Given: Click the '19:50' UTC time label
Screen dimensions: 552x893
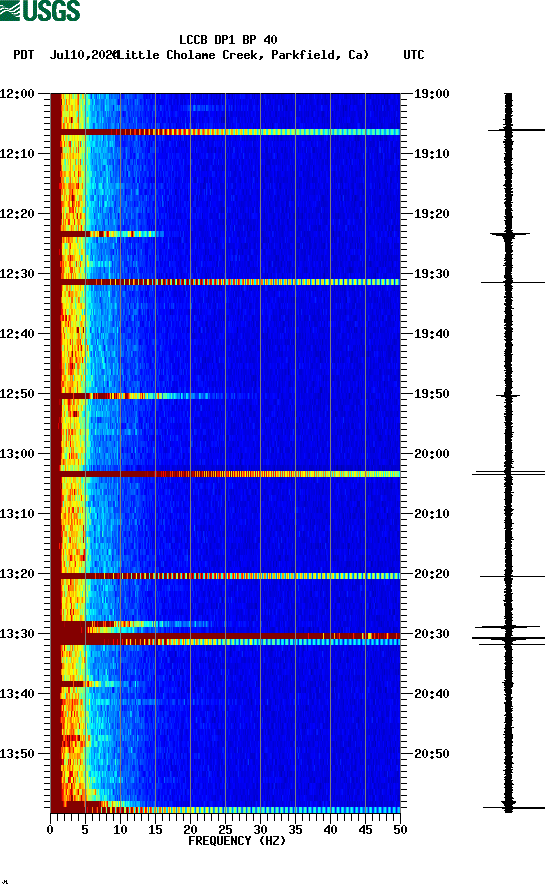Looking at the screenshot, I should click(432, 394).
